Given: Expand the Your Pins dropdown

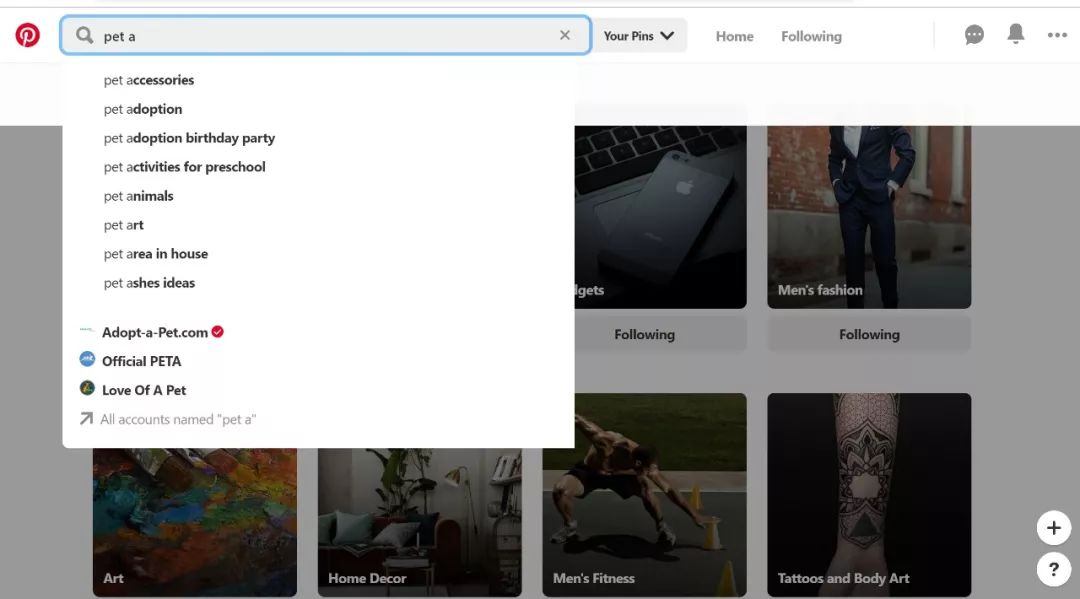Looking at the screenshot, I should point(639,36).
